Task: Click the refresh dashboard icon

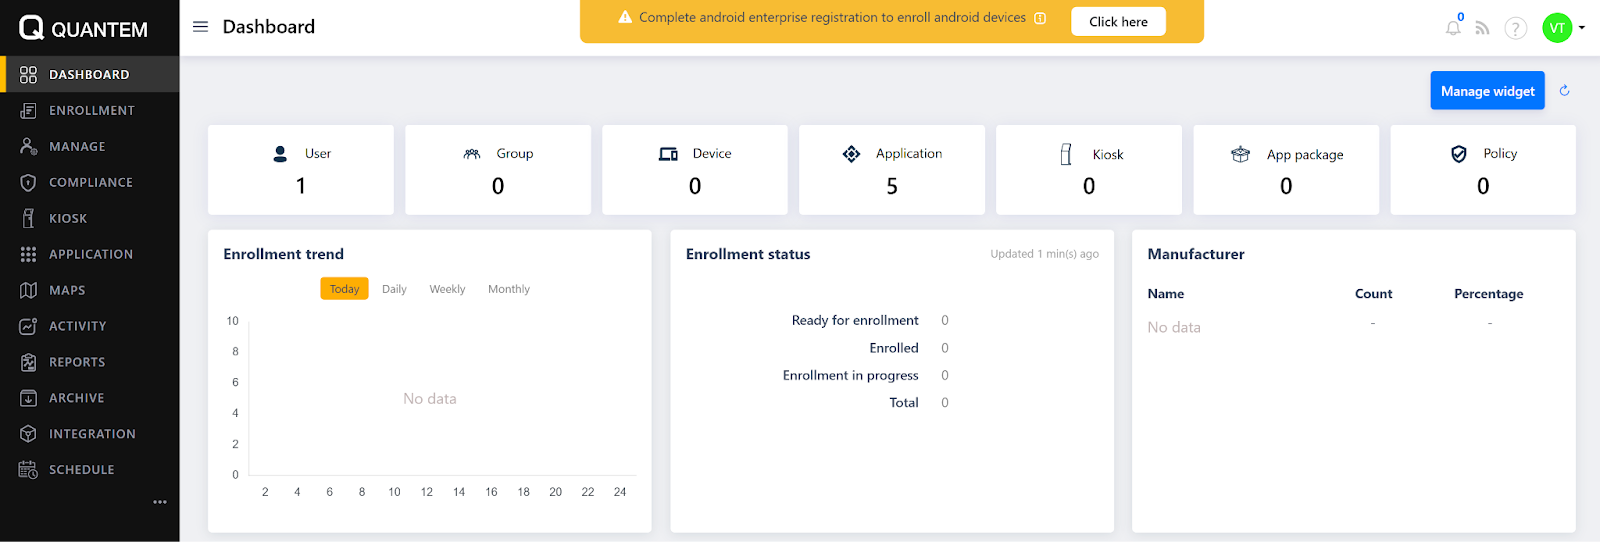Action: click(1564, 91)
